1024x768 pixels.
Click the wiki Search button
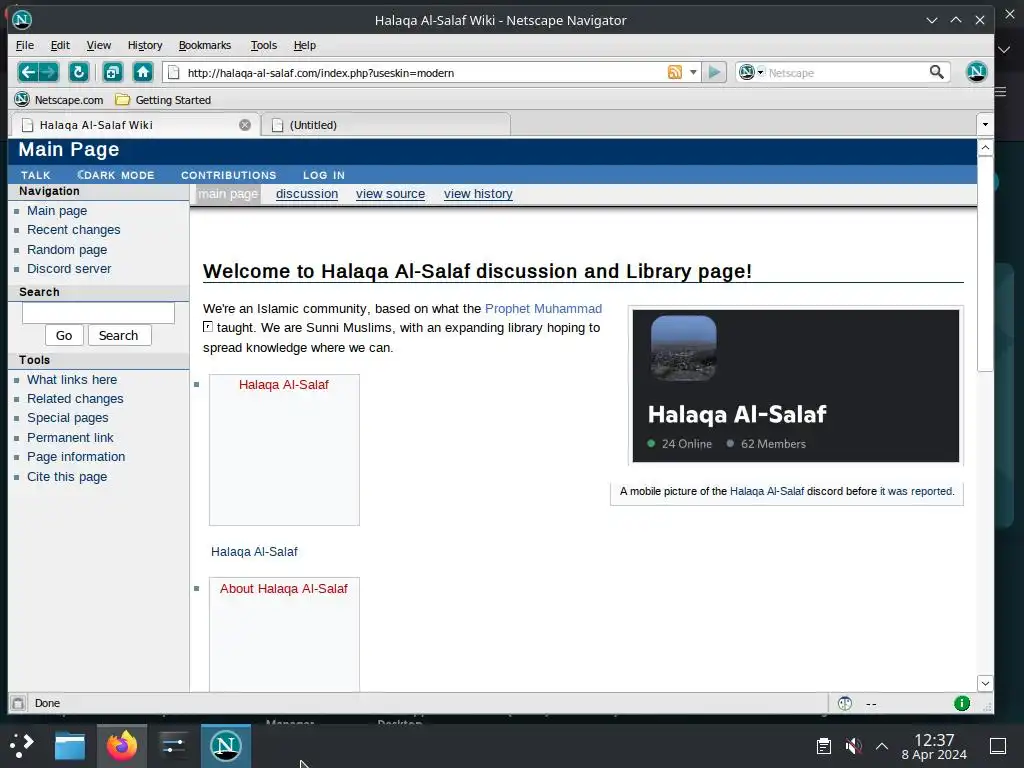[x=119, y=335]
